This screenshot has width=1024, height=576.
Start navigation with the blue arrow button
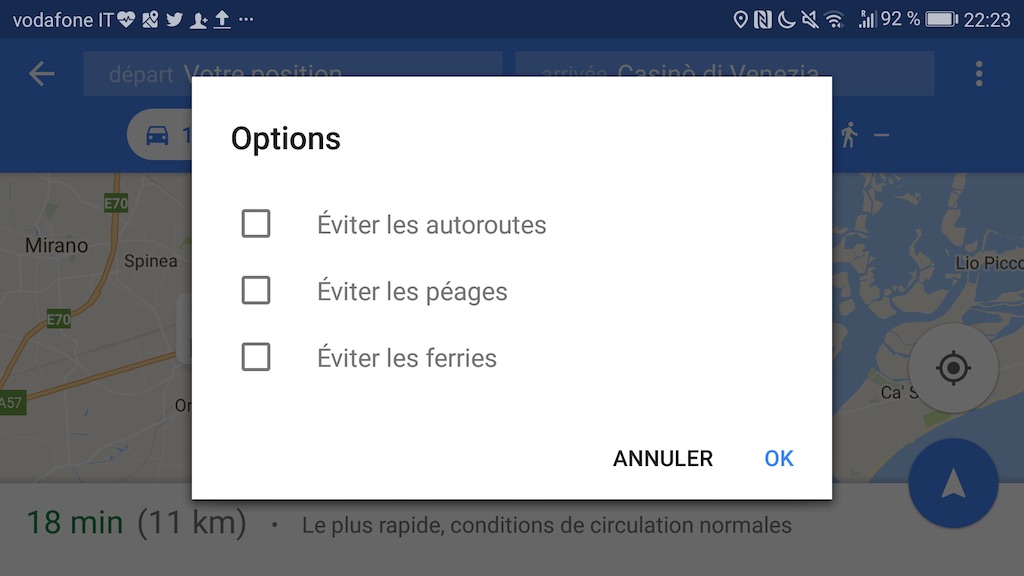point(953,484)
